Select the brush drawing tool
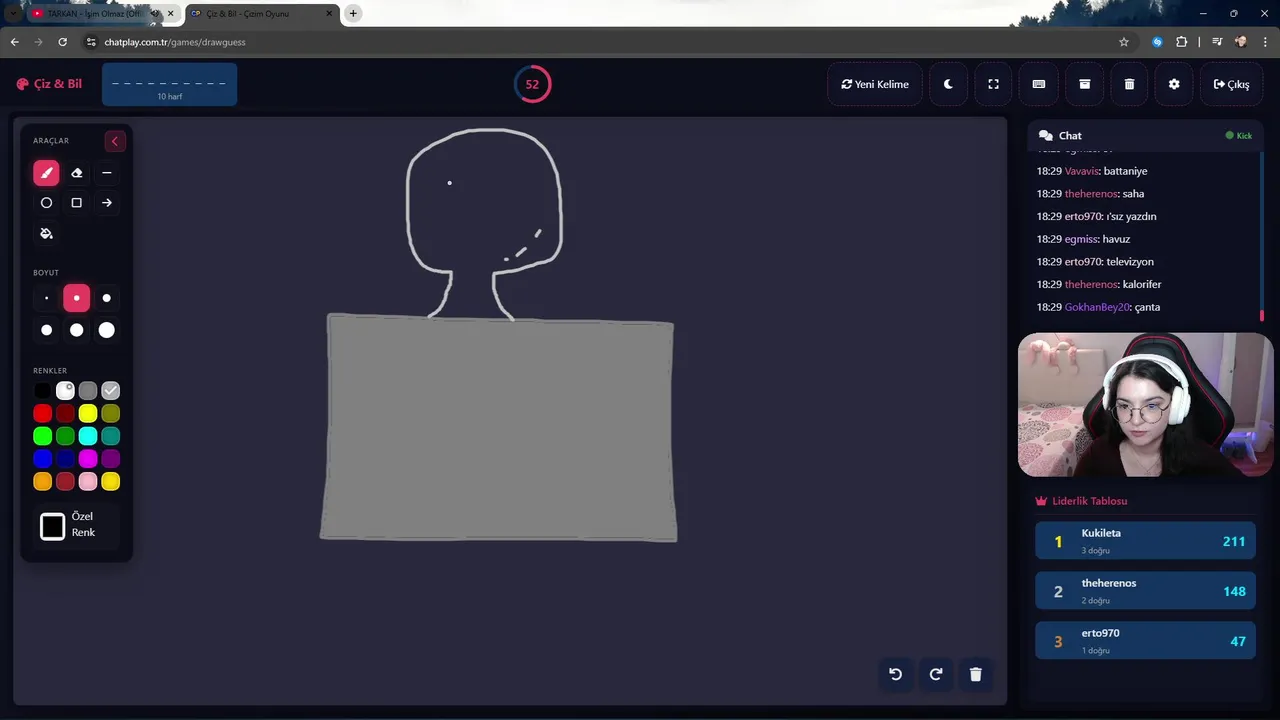This screenshot has height=720, width=1280. pos(46,173)
